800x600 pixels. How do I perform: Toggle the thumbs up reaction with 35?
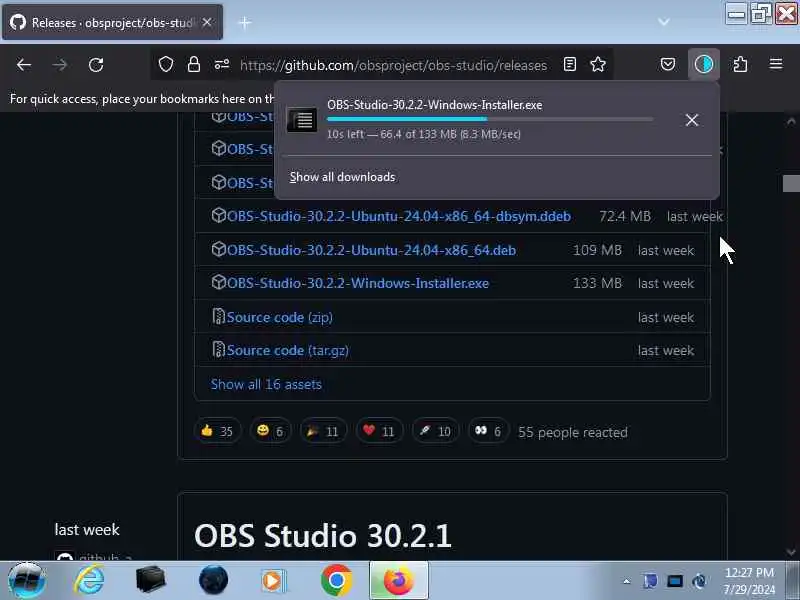click(217, 431)
